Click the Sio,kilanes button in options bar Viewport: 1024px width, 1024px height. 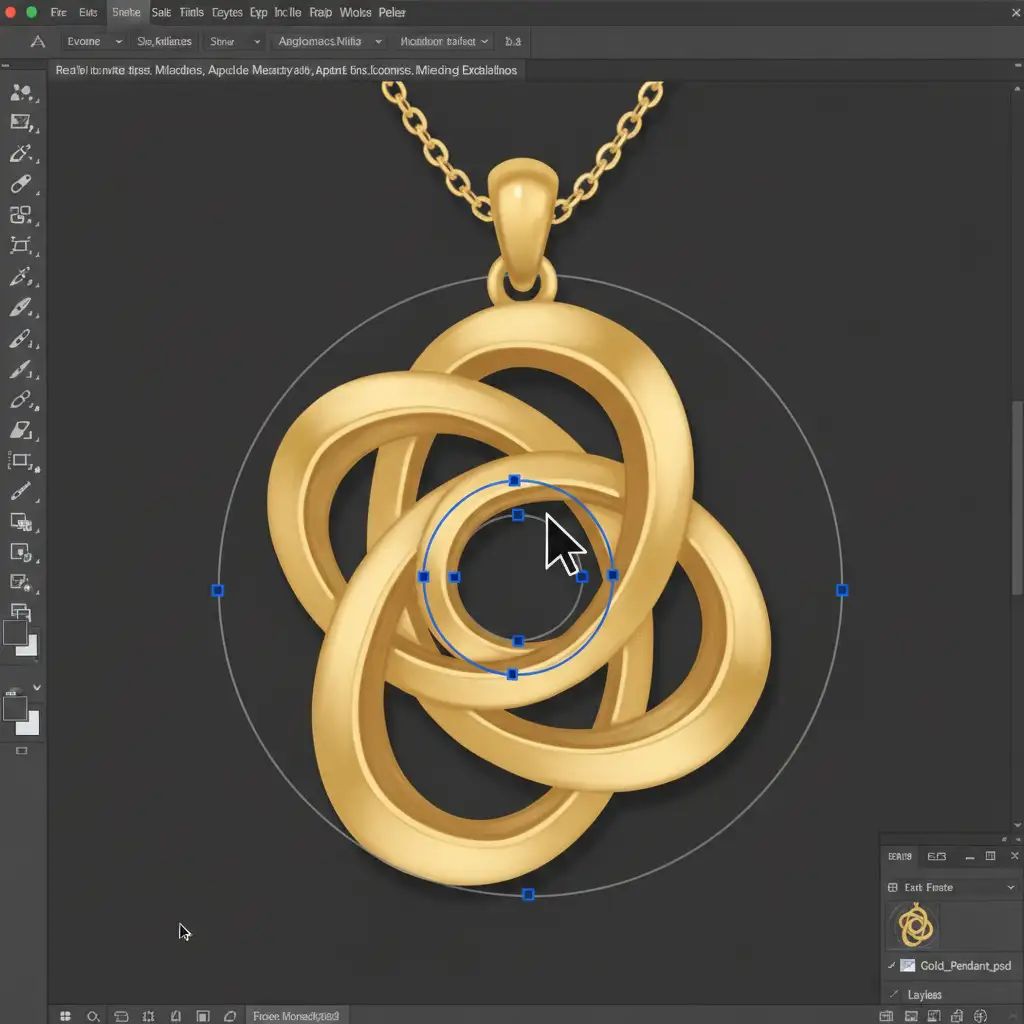[x=164, y=42]
